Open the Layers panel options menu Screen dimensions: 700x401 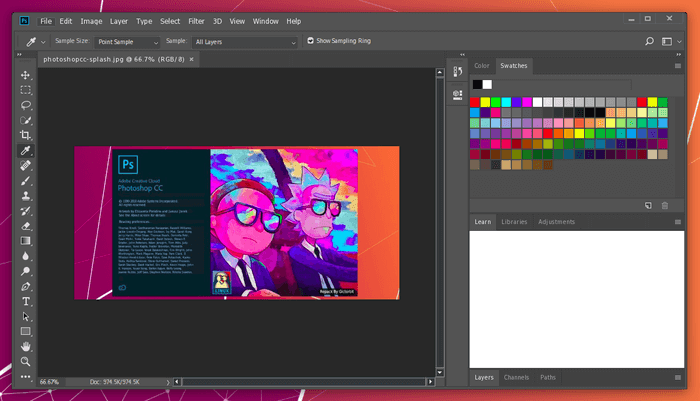pos(678,377)
